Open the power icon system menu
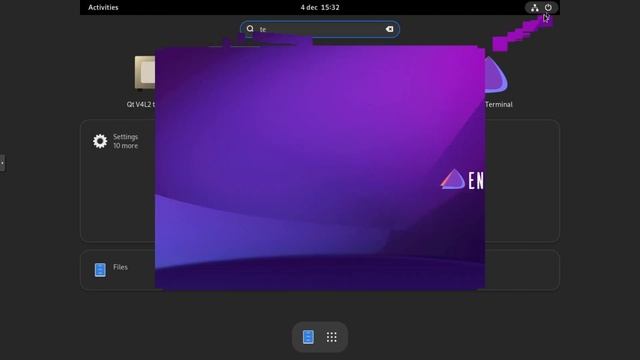This screenshot has height=360, width=640. click(x=548, y=7)
